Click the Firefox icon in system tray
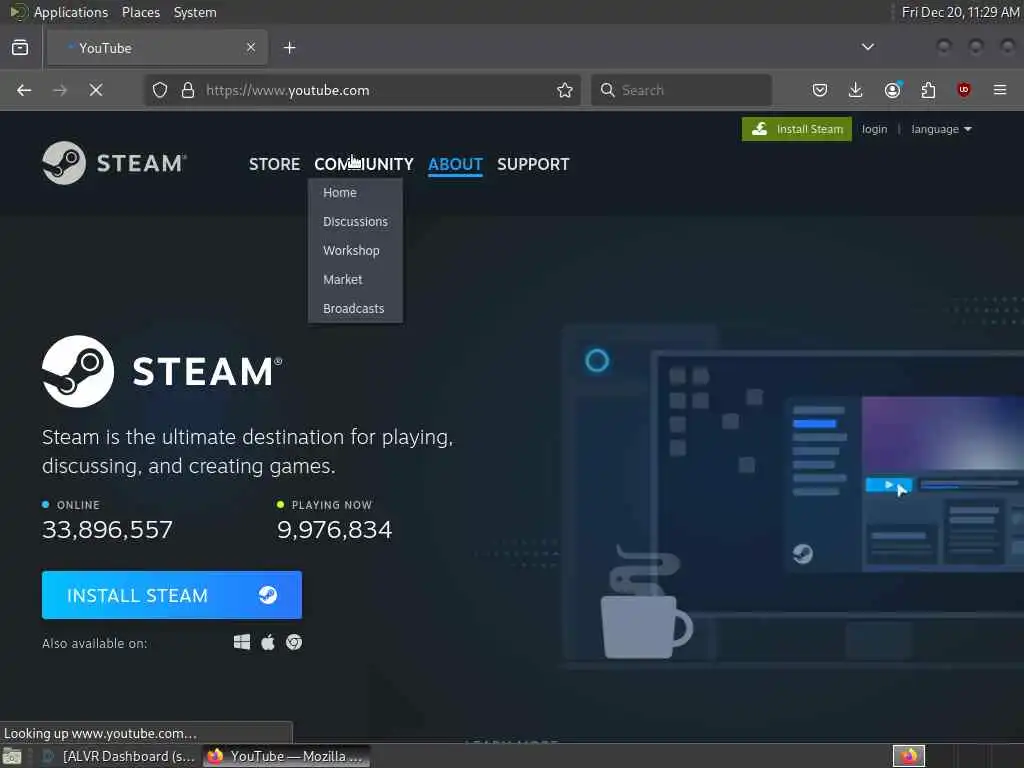Screen dimensions: 1024x768 (908, 756)
